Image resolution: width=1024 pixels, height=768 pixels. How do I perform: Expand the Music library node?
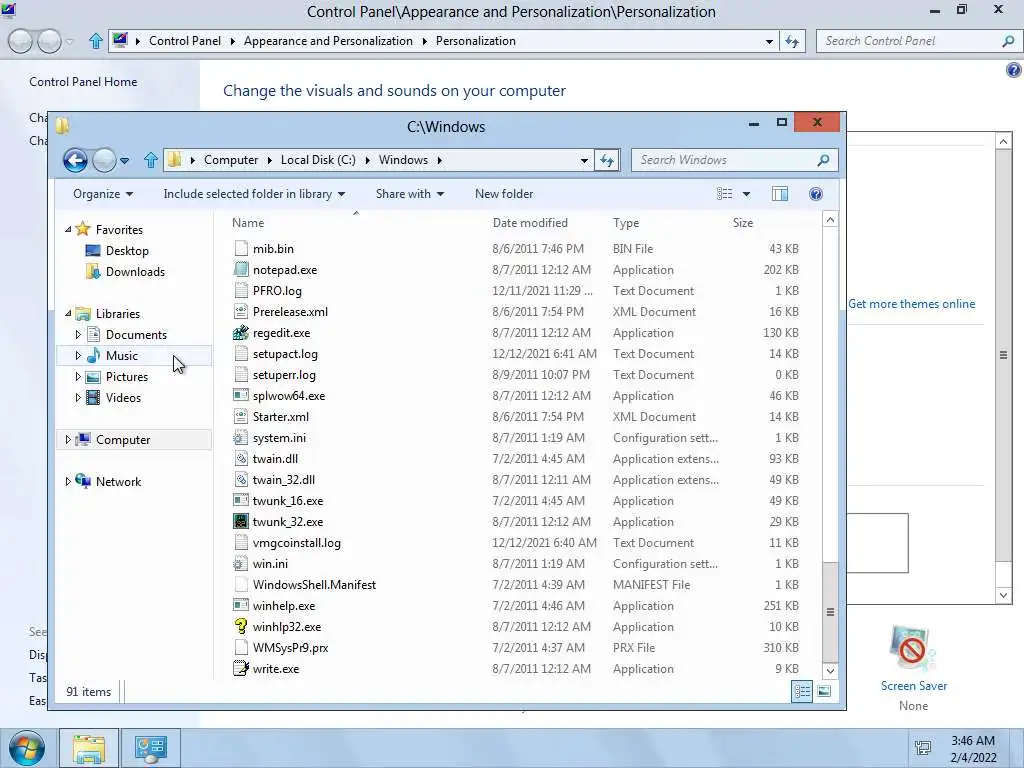pyautogui.click(x=78, y=355)
